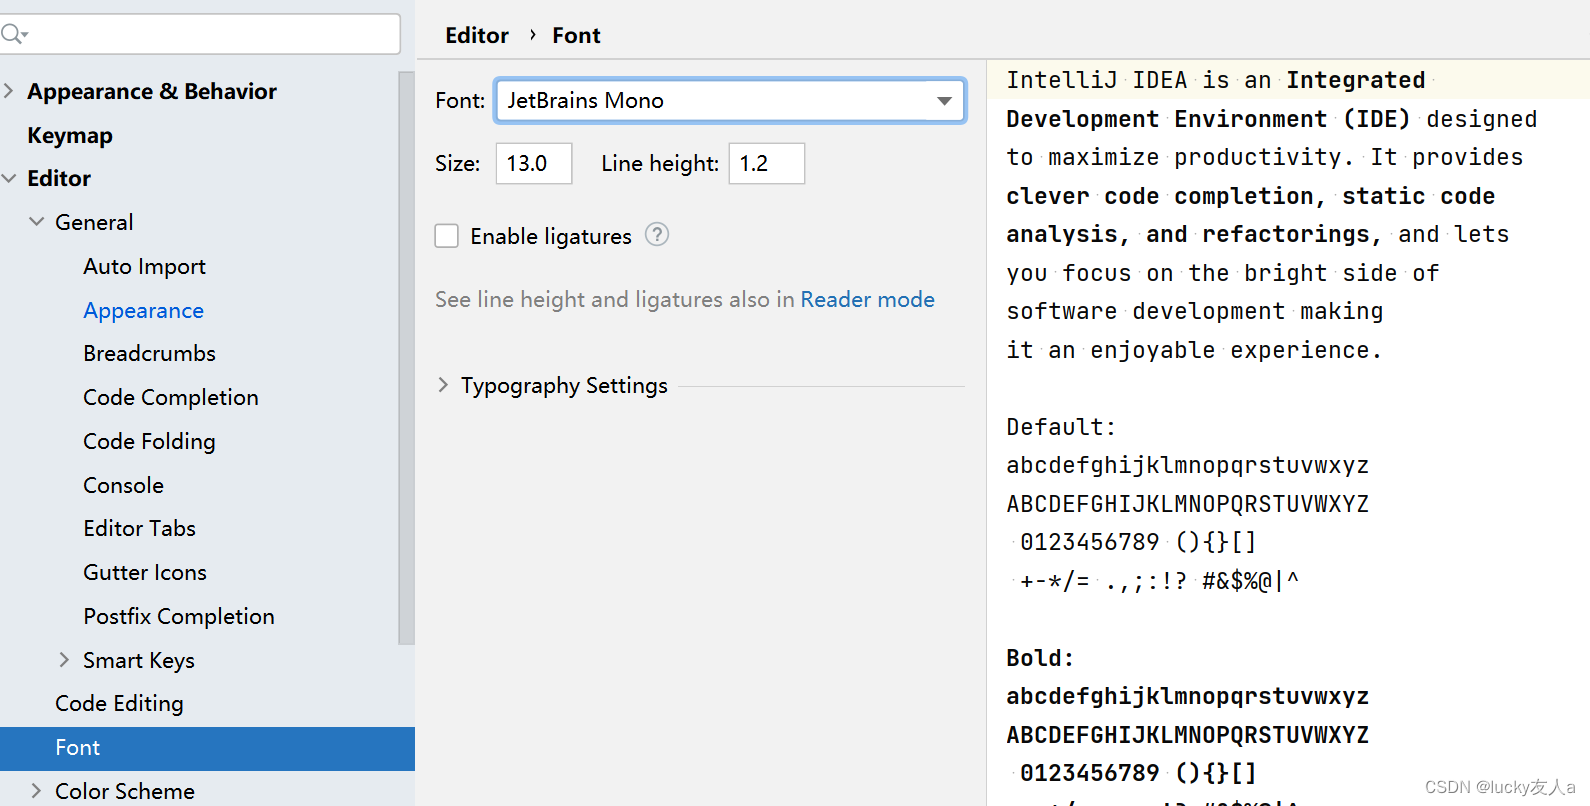
Task: Open Console settings
Action: pos(124,485)
